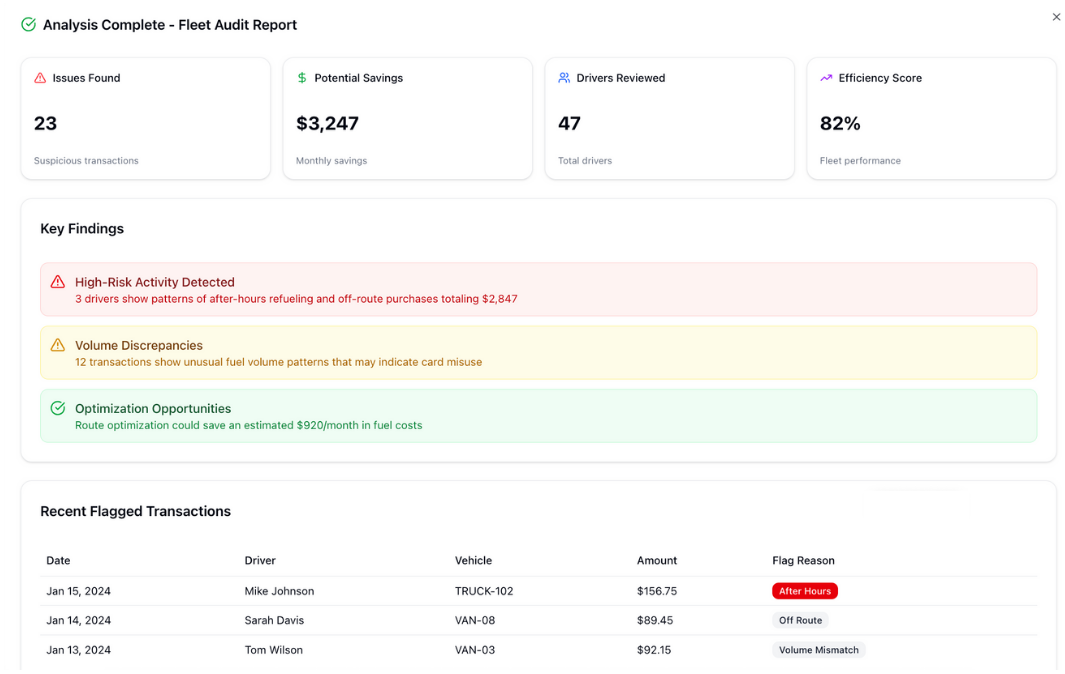
Task: Click the After Hours flag badge
Action: pyautogui.click(x=805, y=590)
